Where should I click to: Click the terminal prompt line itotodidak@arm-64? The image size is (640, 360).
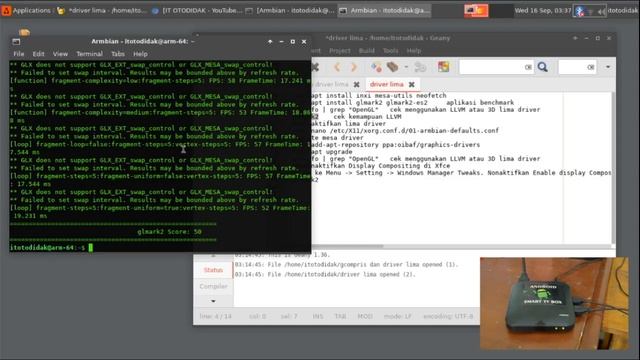[47, 247]
